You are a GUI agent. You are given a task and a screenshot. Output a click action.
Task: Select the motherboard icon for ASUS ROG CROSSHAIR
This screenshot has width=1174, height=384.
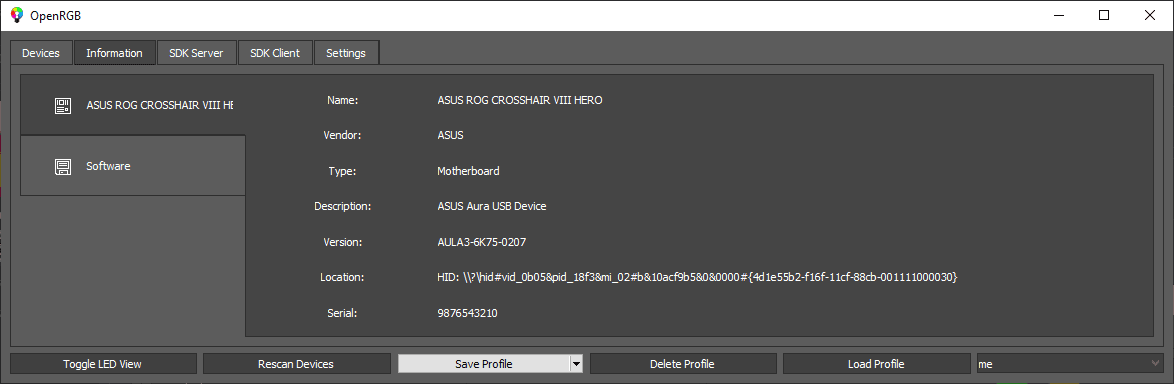click(x=63, y=106)
